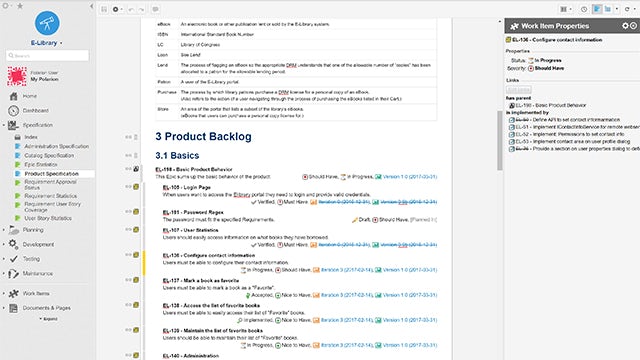Image resolution: width=640 pixels, height=360 pixels.
Task: Collapse the left navigation sidebar
Action: 91,6
